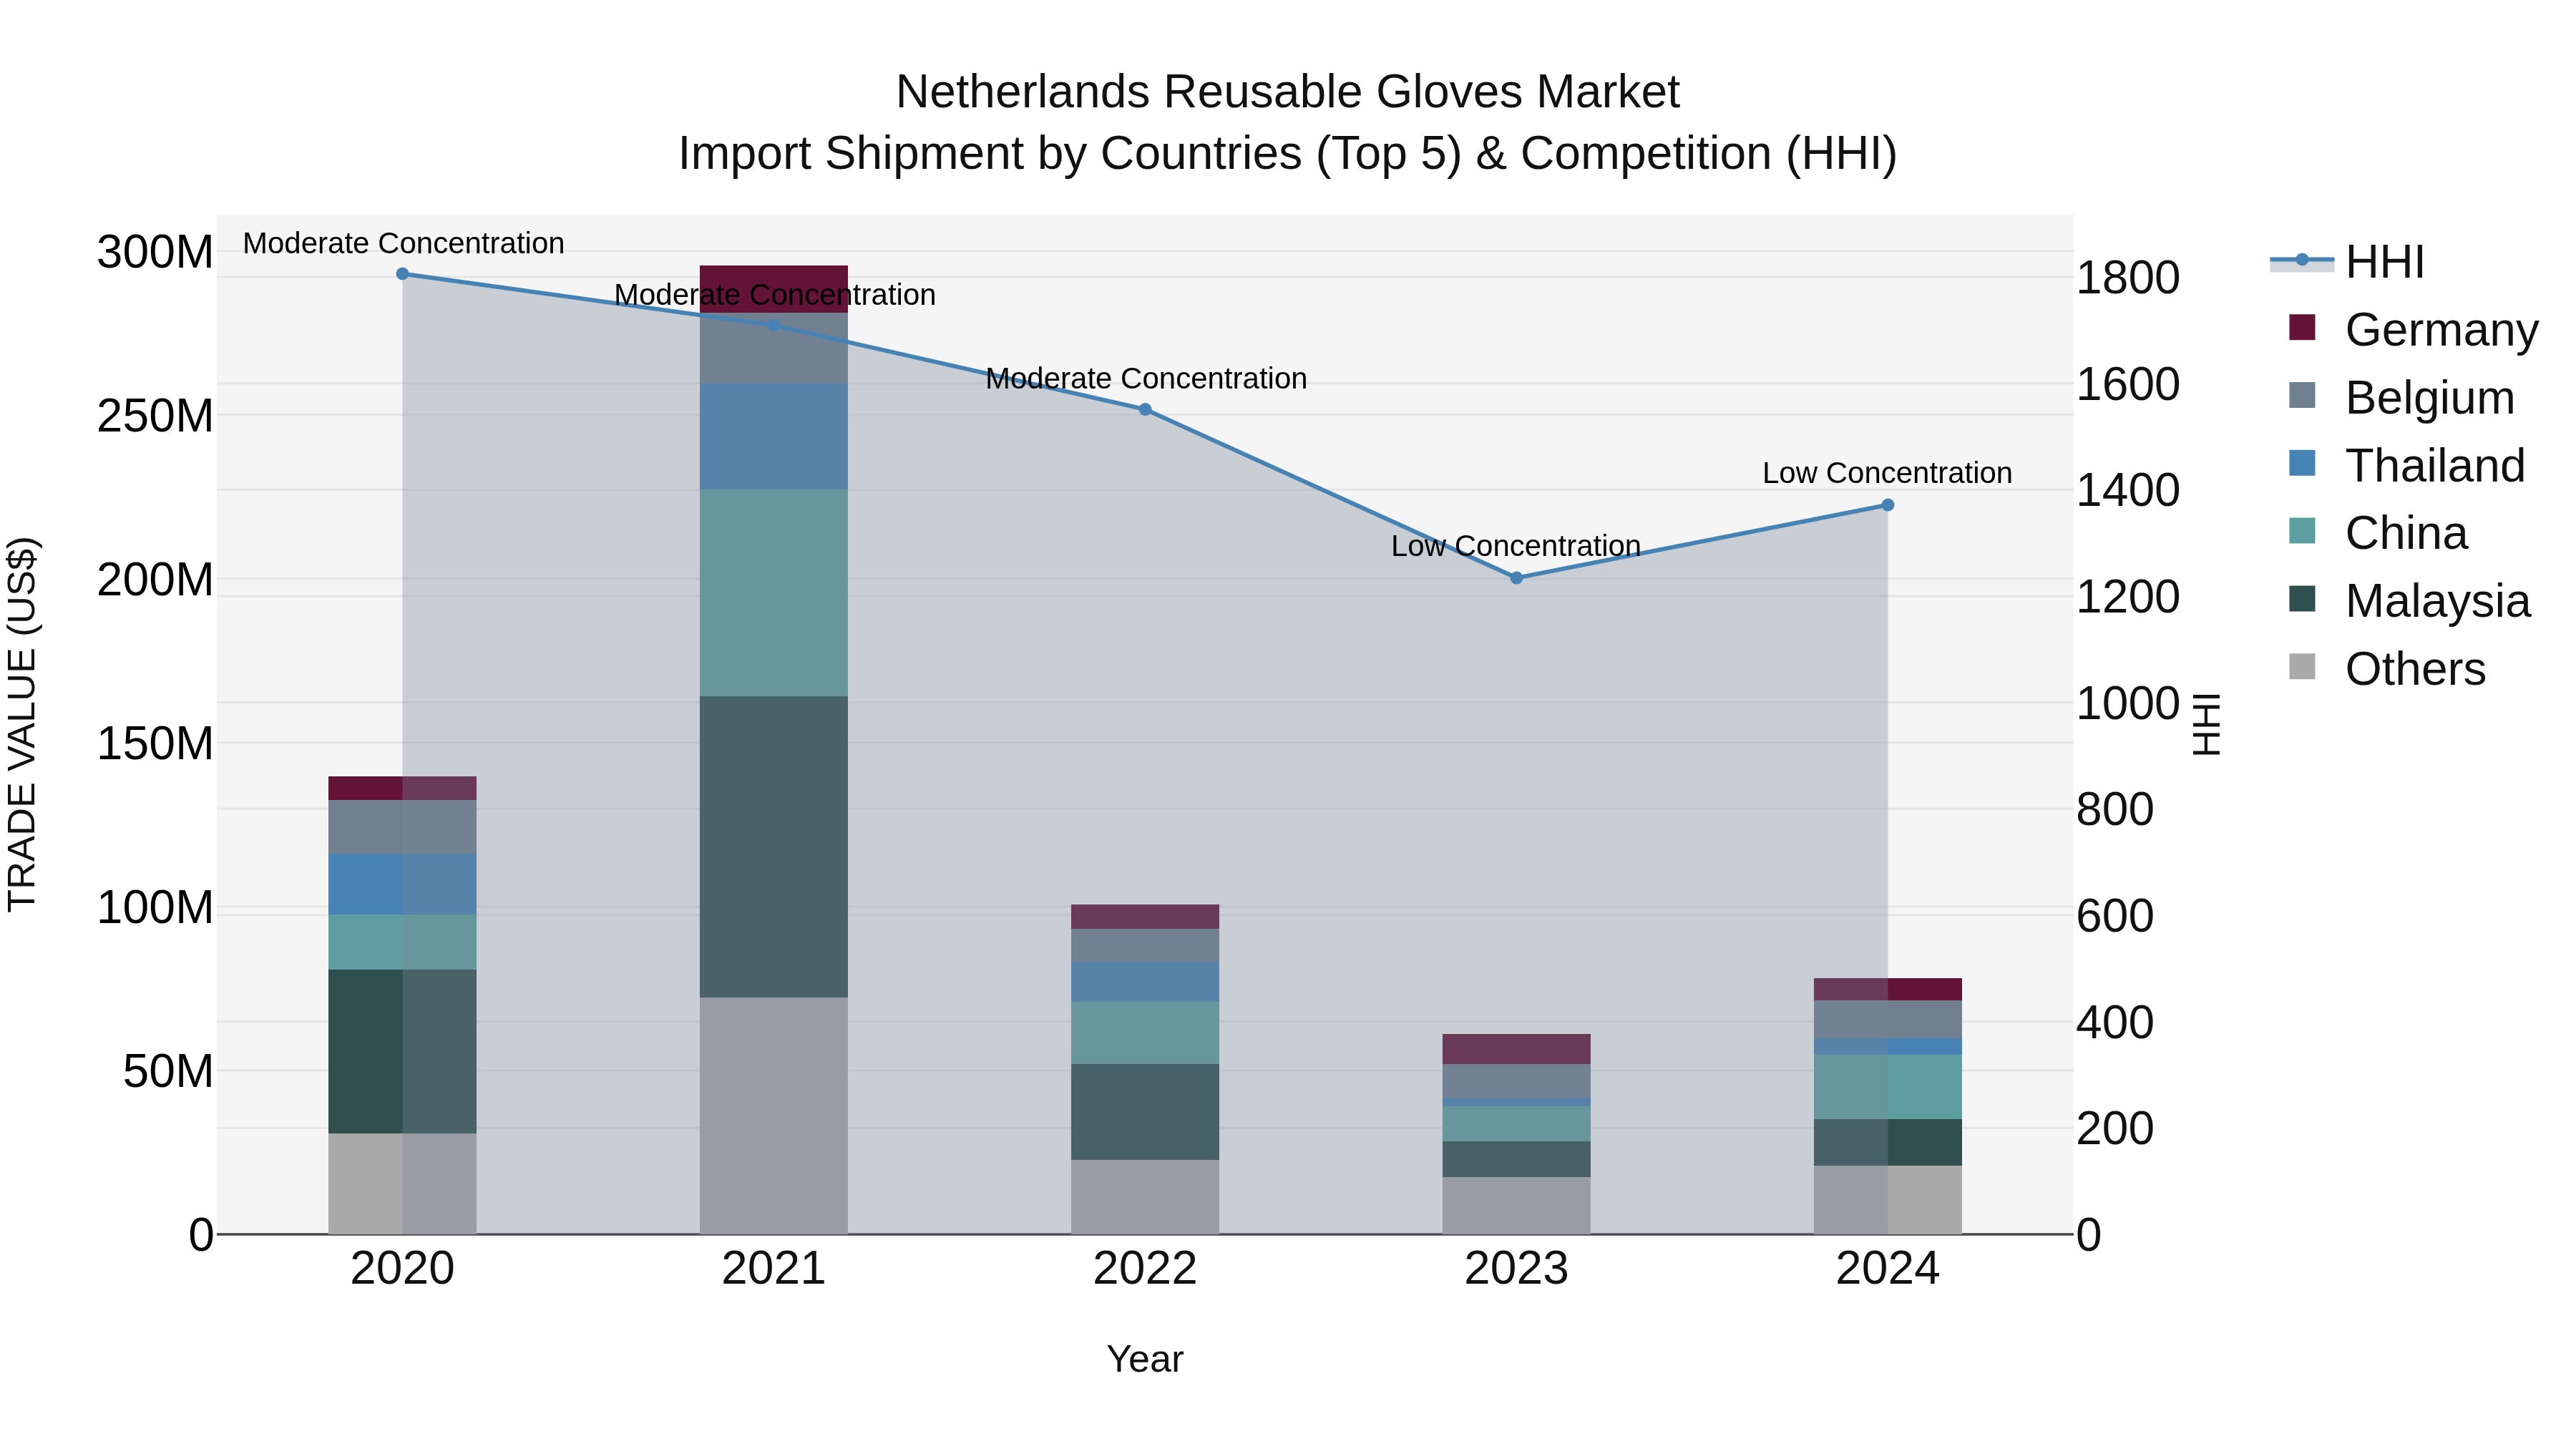Screen dimensions: 2576x1449
Task: Click the Germany maroon legend swatch
Action: click(2302, 327)
